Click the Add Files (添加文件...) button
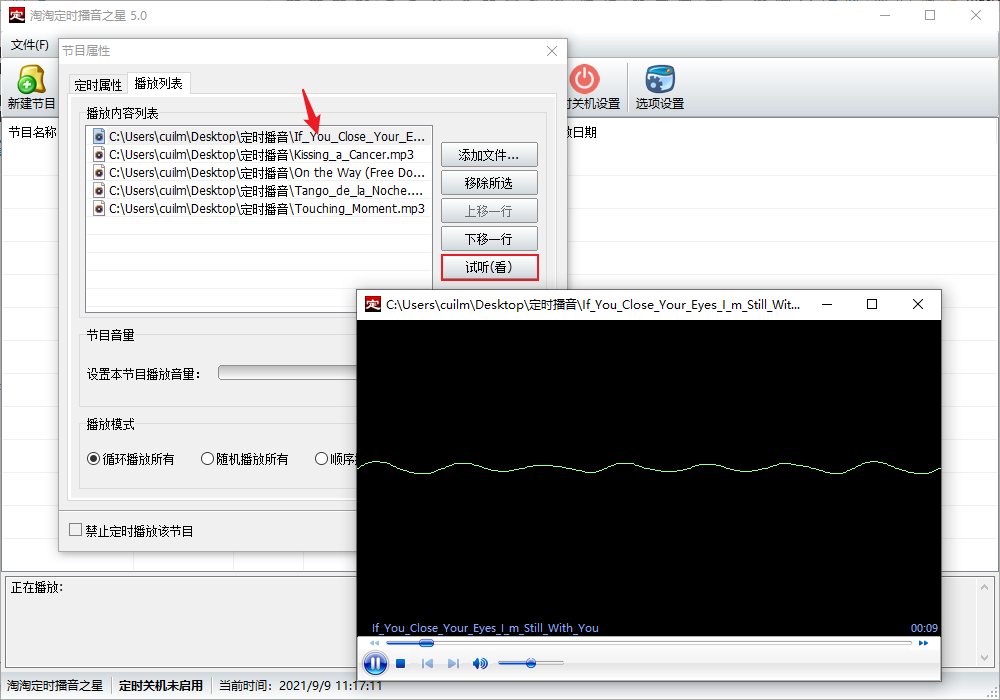 click(x=489, y=155)
